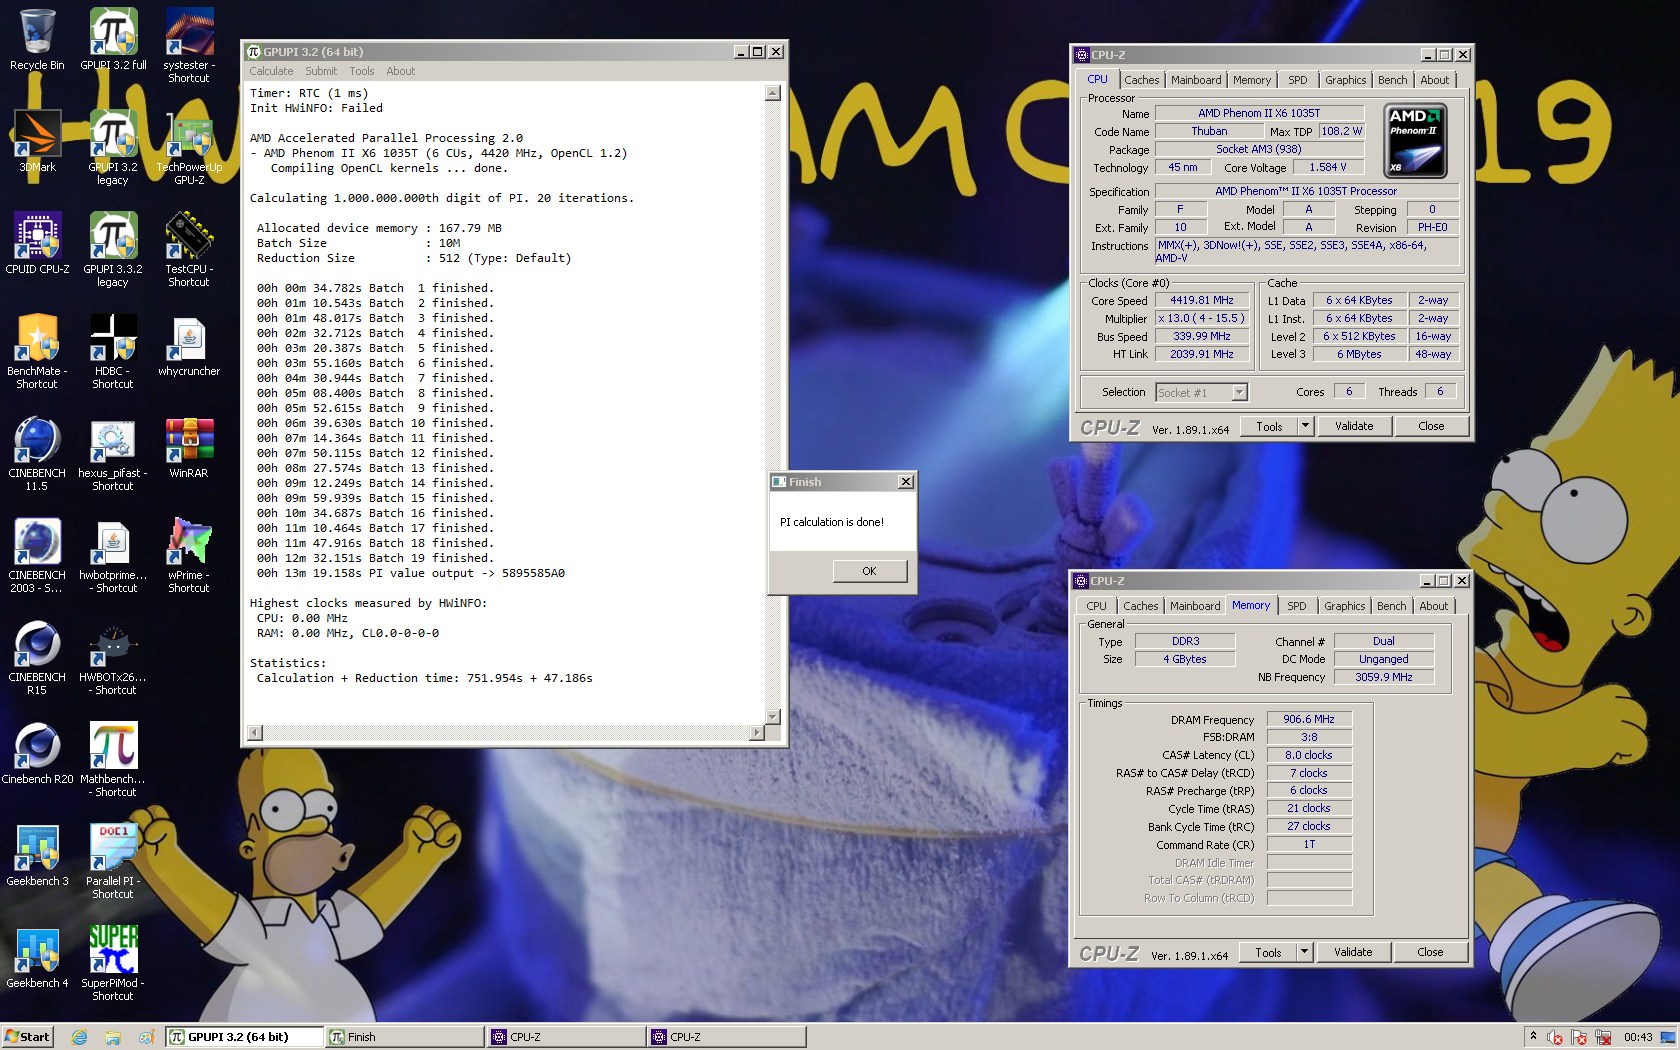Switch to Bench tab in upper CPU-Z
Screen dimensions: 1680x1050
click(1392, 80)
